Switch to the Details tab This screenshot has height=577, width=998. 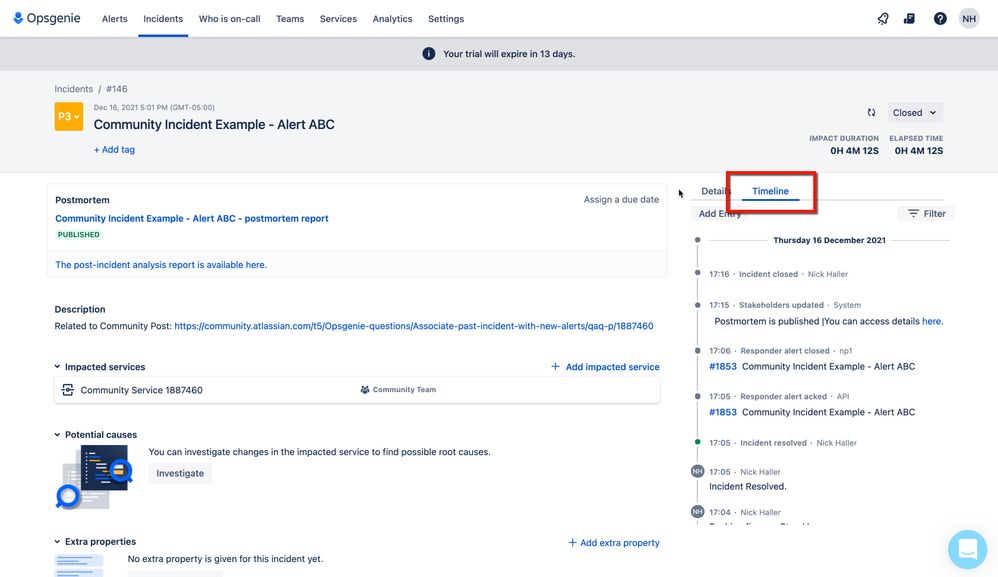[x=715, y=191]
